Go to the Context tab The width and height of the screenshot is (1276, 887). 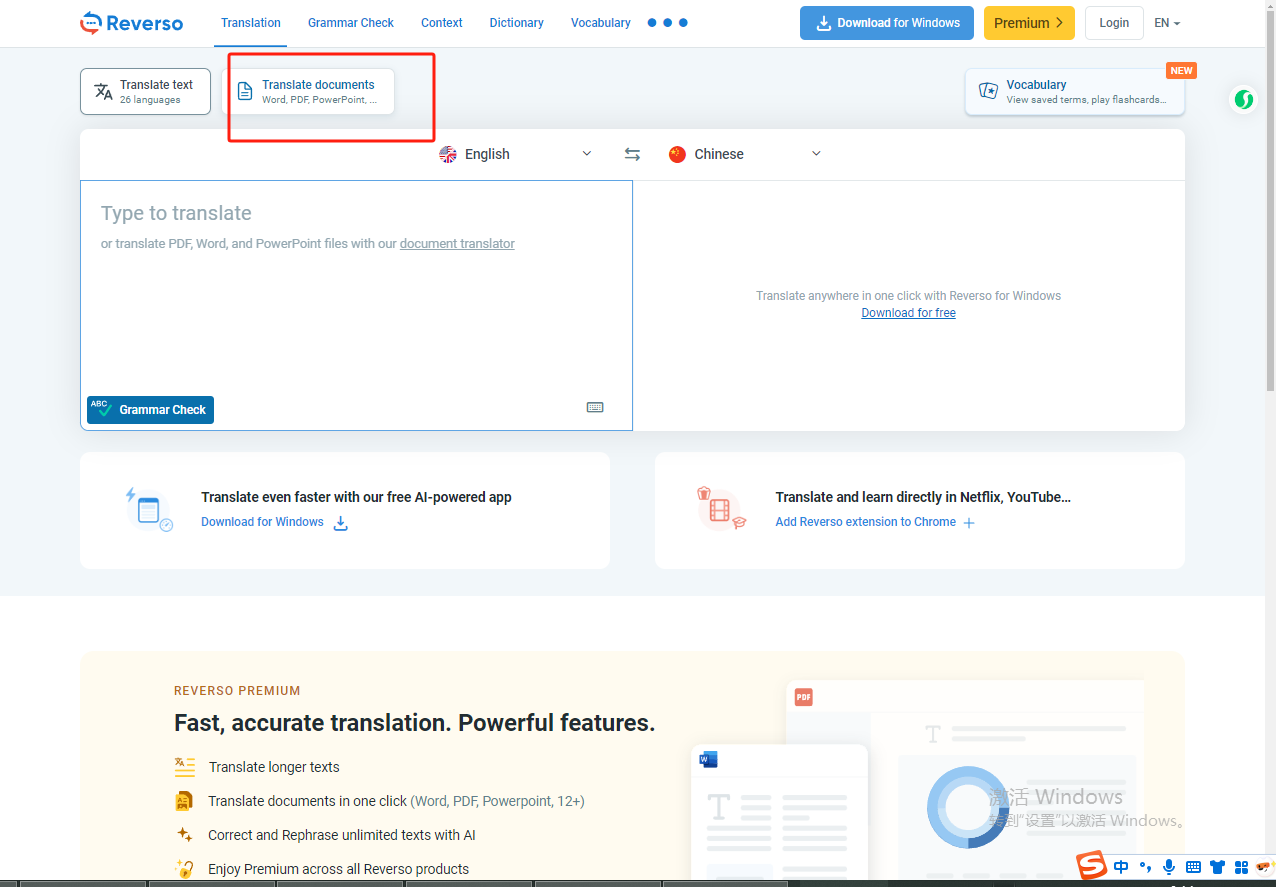tap(442, 22)
